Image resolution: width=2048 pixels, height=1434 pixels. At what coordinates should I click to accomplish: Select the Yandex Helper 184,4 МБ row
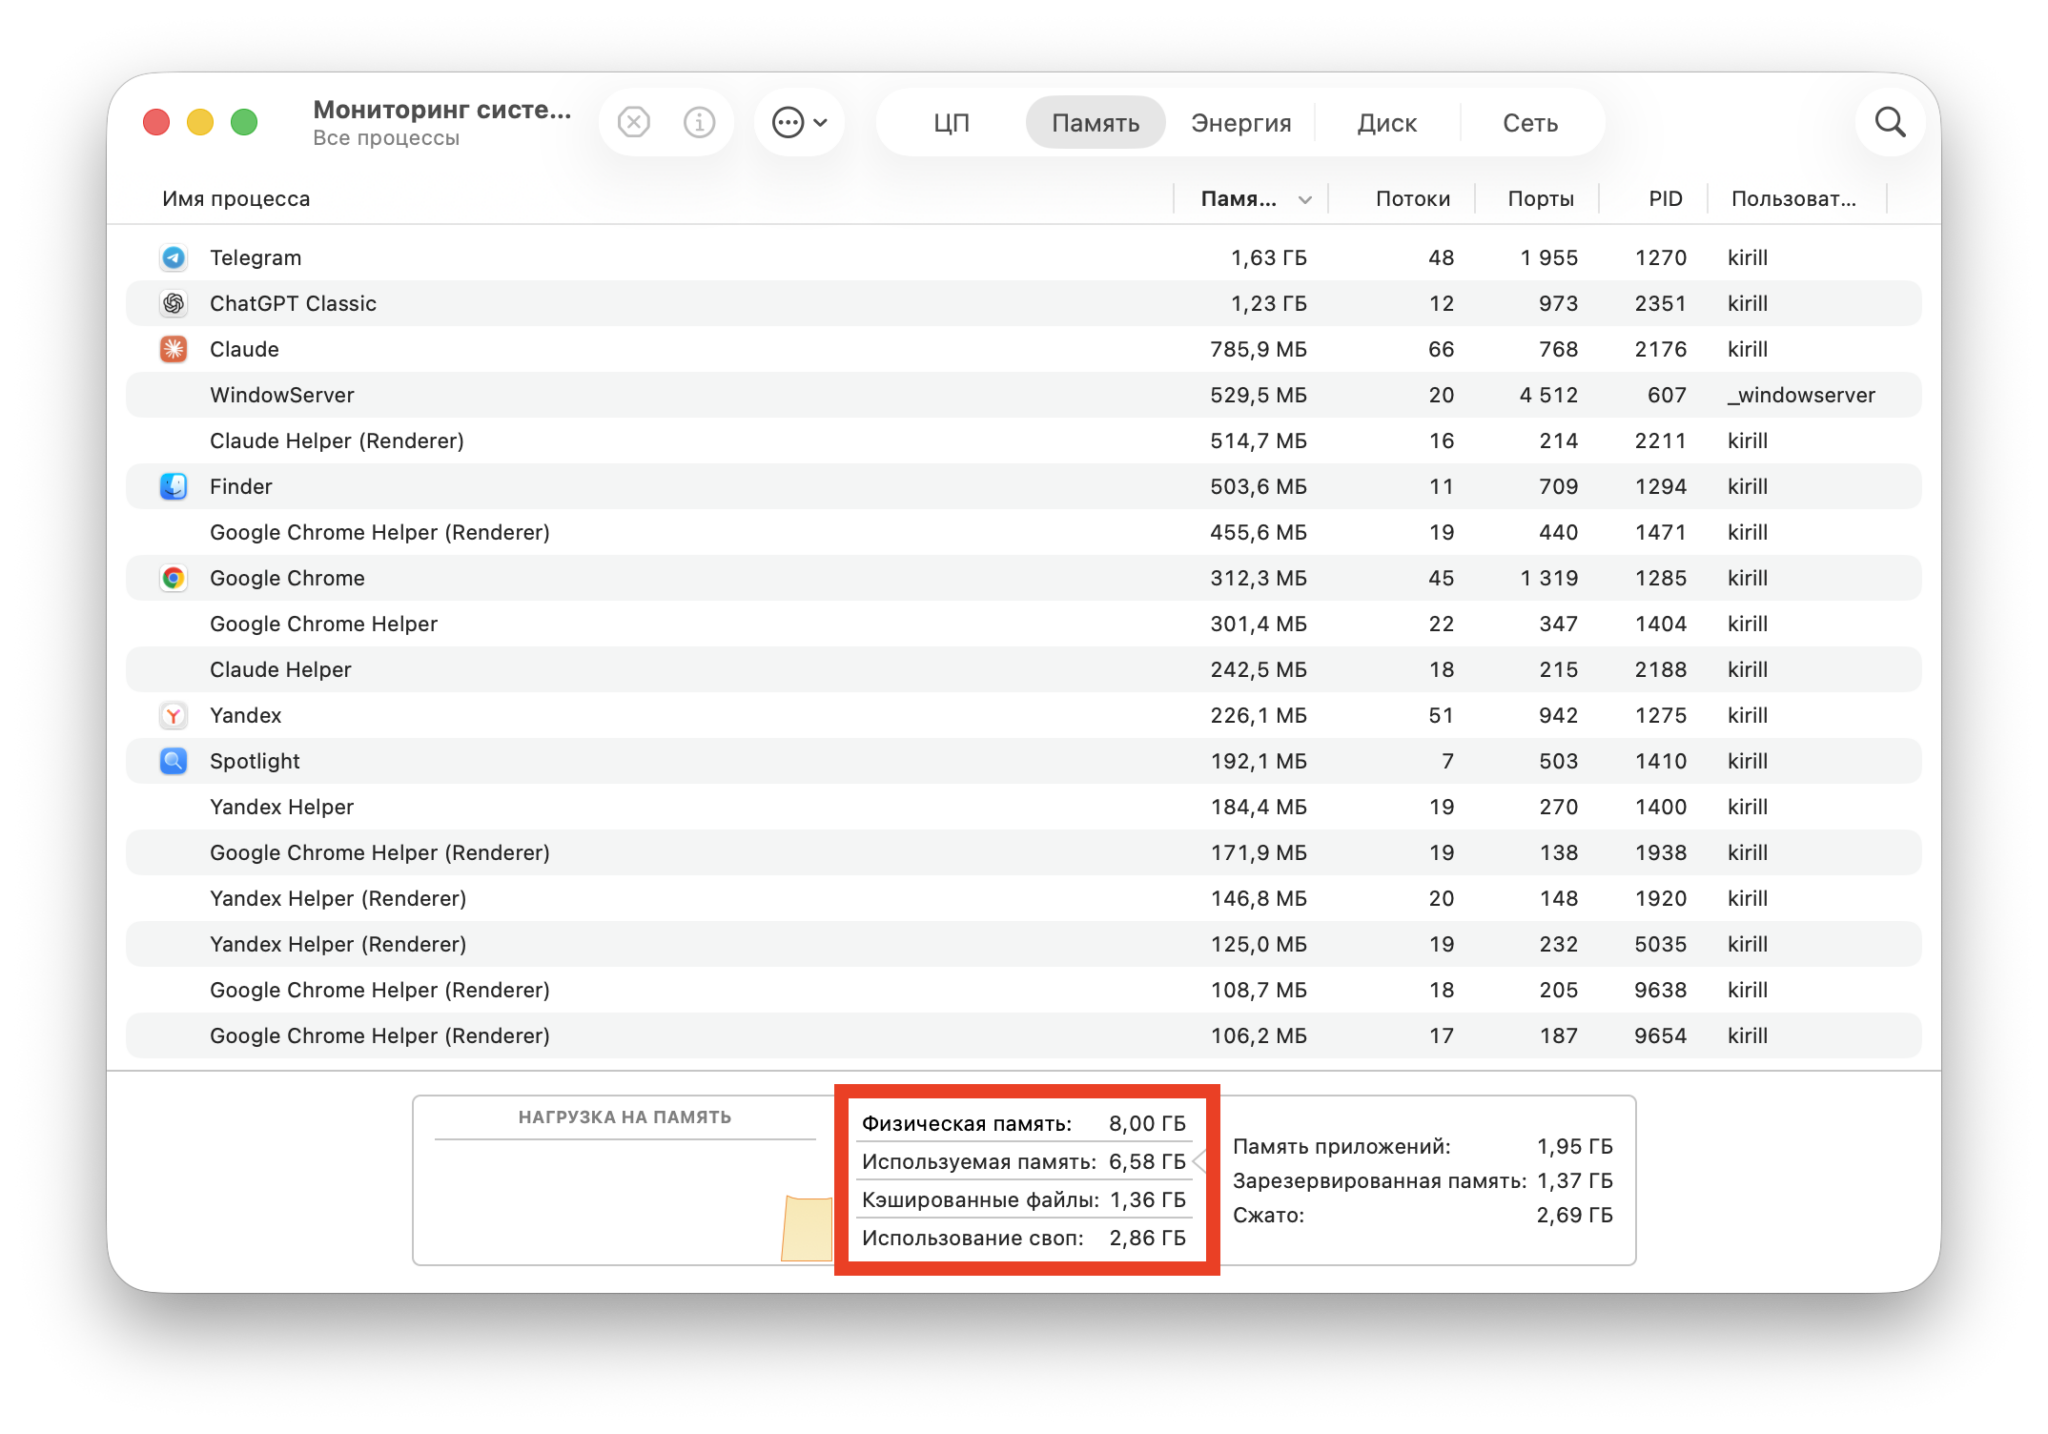click(x=1023, y=807)
